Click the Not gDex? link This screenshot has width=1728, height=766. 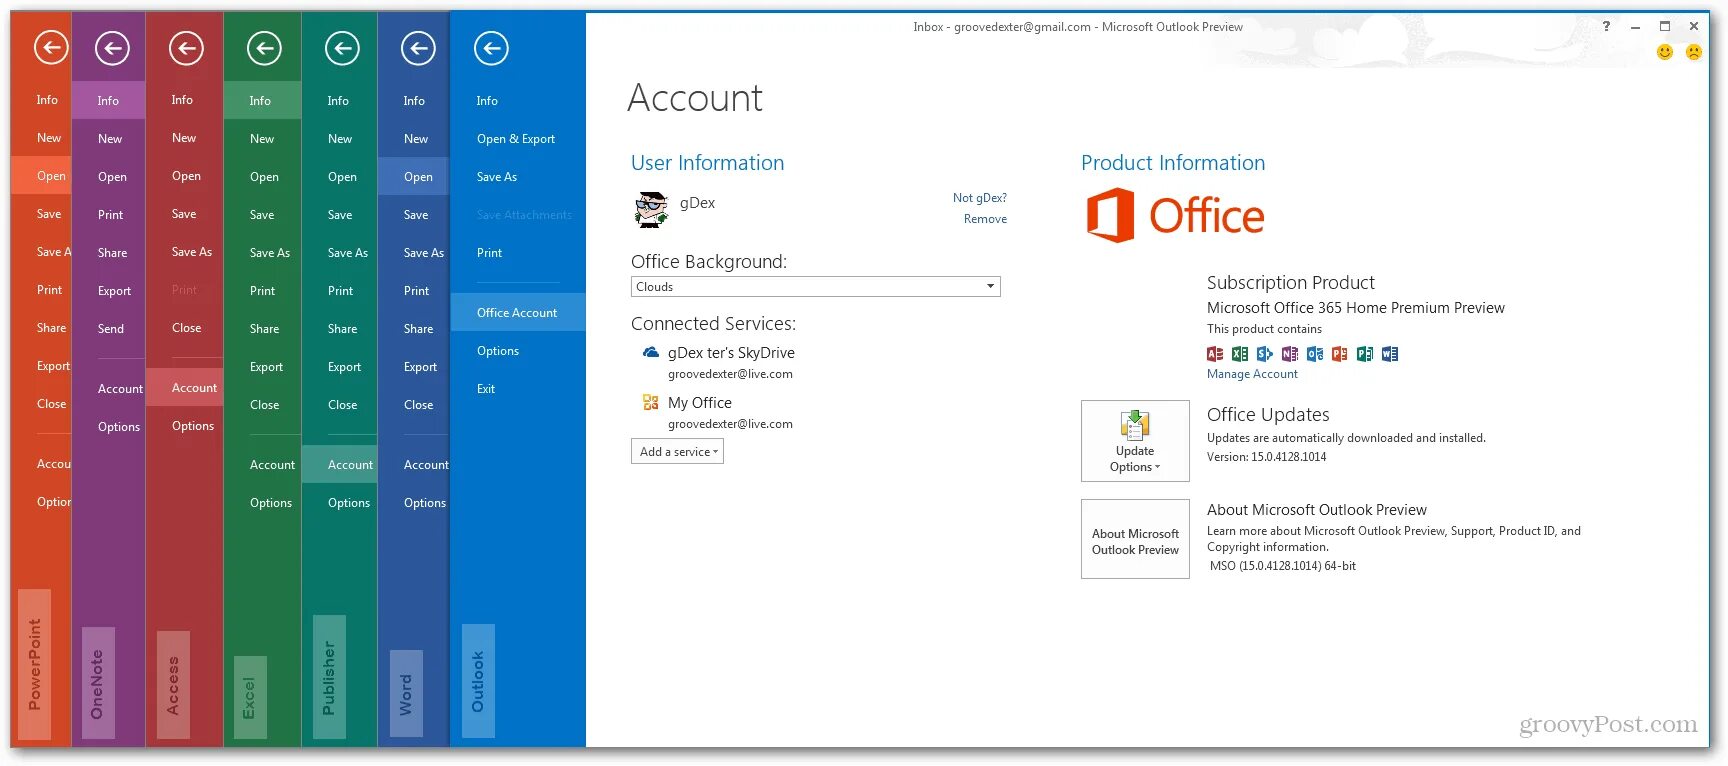[x=980, y=198]
